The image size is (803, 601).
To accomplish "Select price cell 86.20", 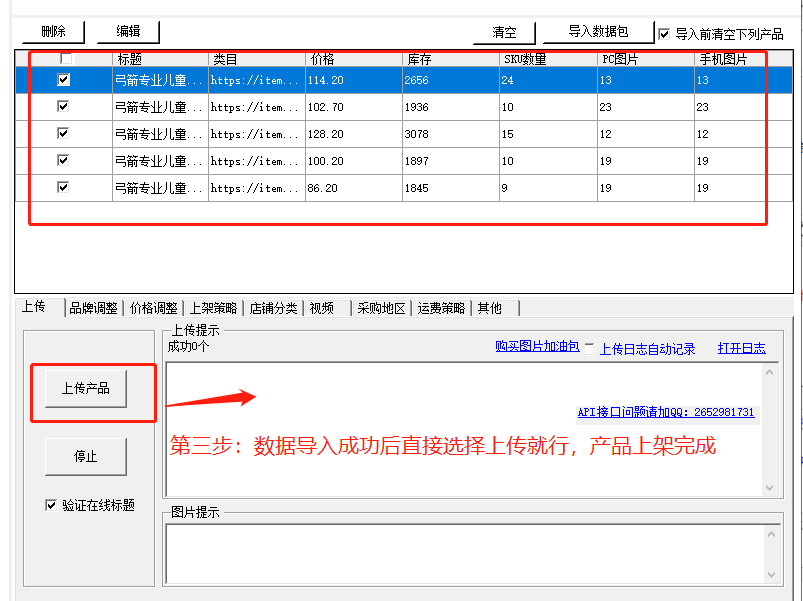I will pos(354,188).
